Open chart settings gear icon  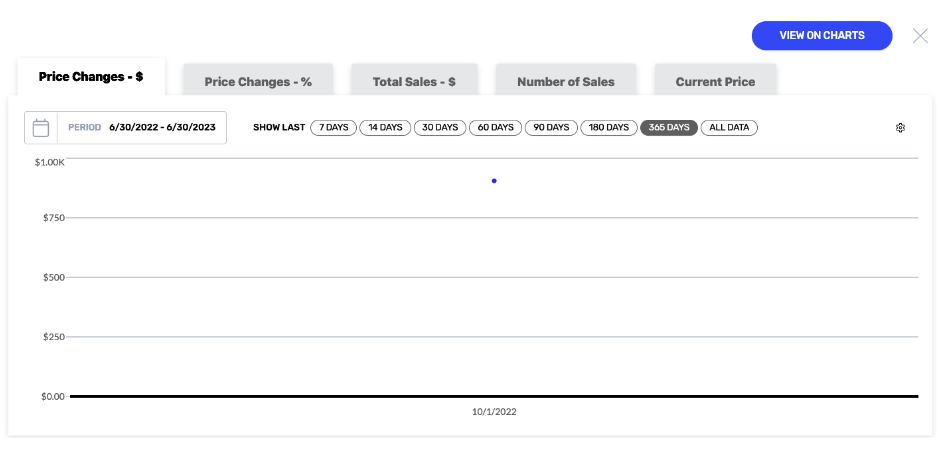(x=900, y=128)
